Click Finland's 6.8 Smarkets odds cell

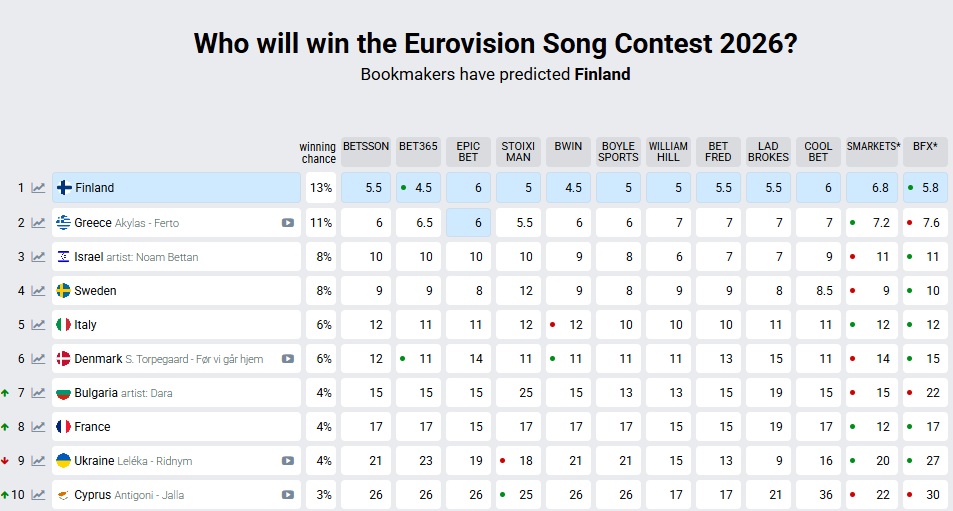pyautogui.click(x=872, y=188)
